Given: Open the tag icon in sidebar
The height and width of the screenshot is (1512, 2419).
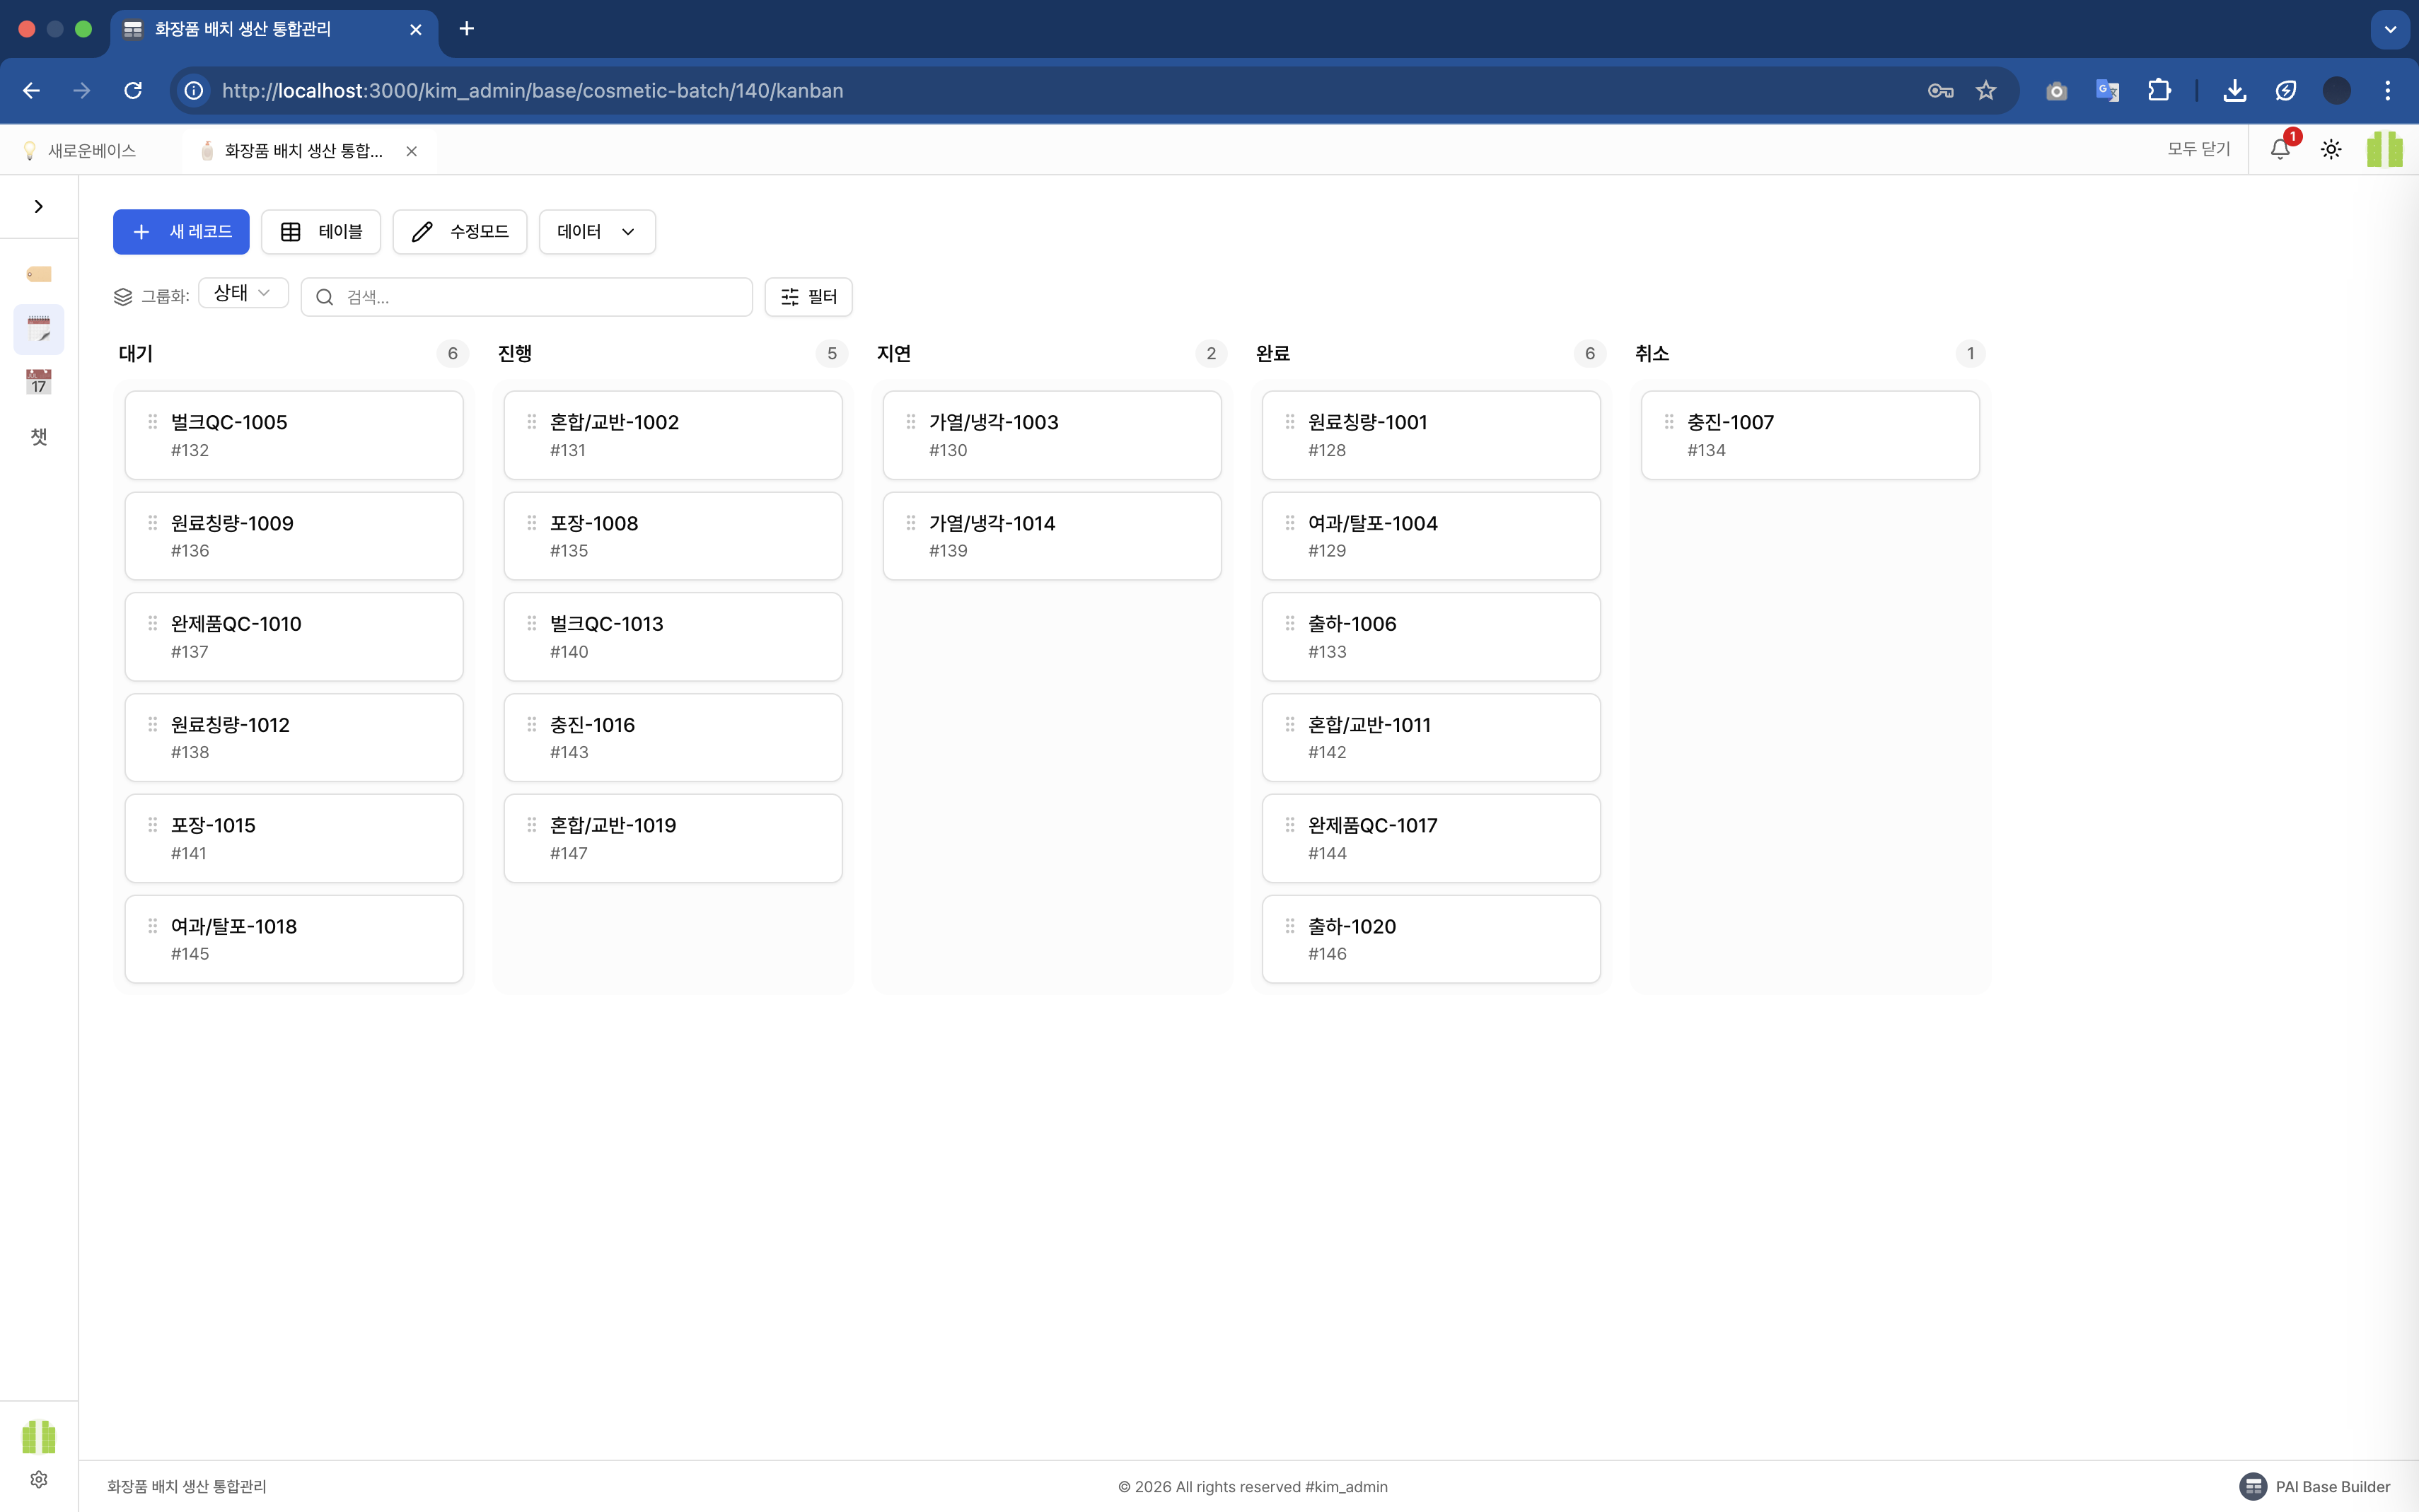Looking at the screenshot, I should pyautogui.click(x=38, y=274).
